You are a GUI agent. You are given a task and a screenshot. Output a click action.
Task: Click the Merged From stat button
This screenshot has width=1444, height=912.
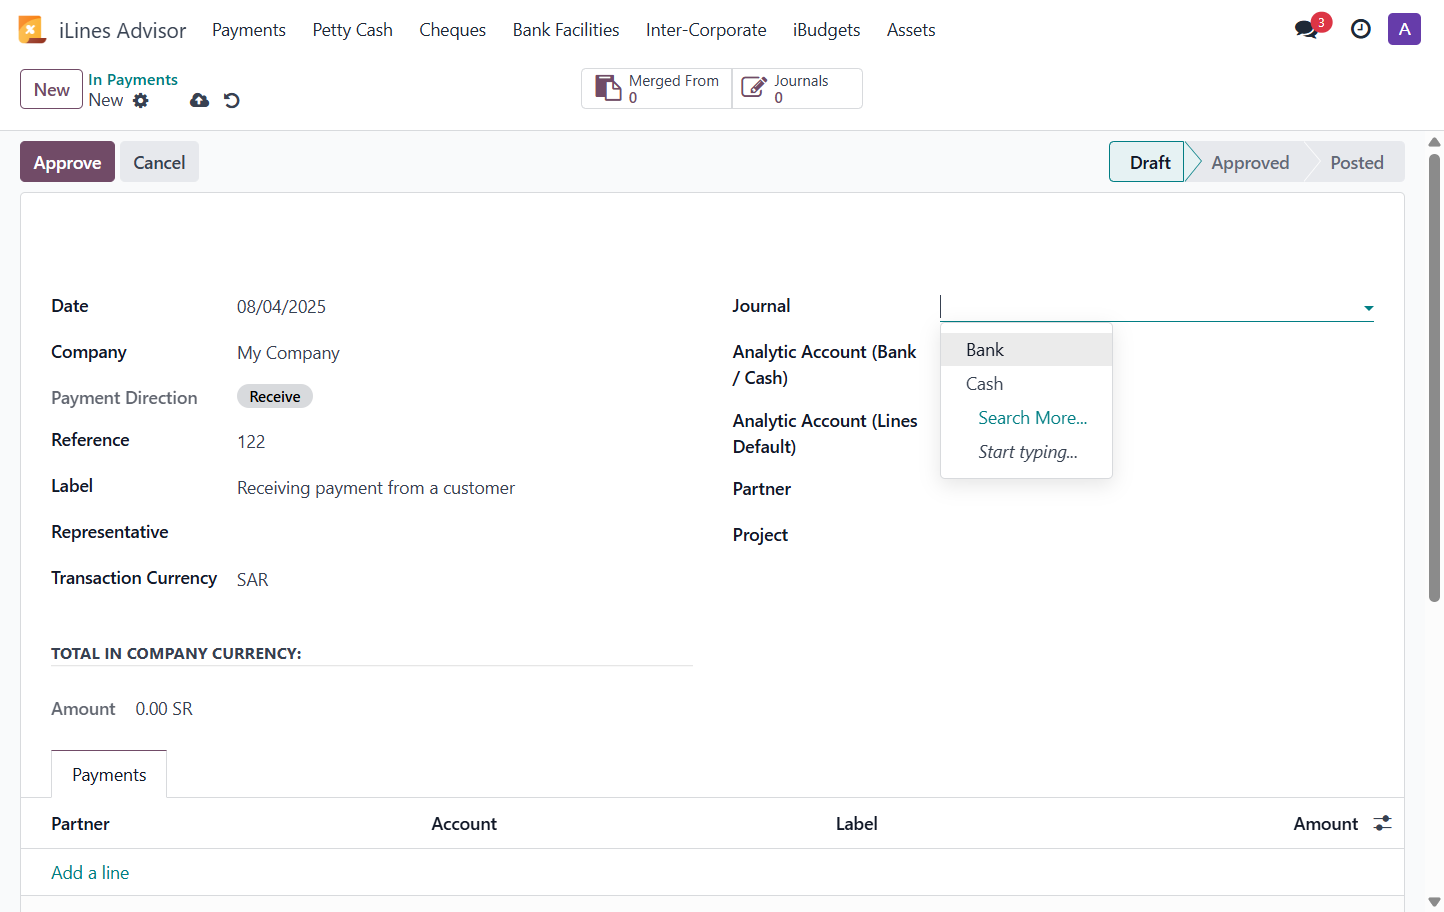pos(657,88)
